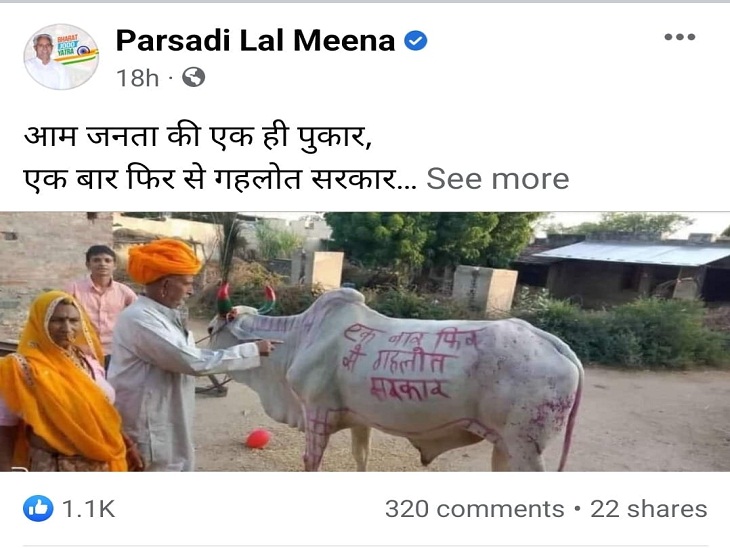Open the three-dot post options menu
This screenshot has height=548, width=730.
click(x=680, y=37)
